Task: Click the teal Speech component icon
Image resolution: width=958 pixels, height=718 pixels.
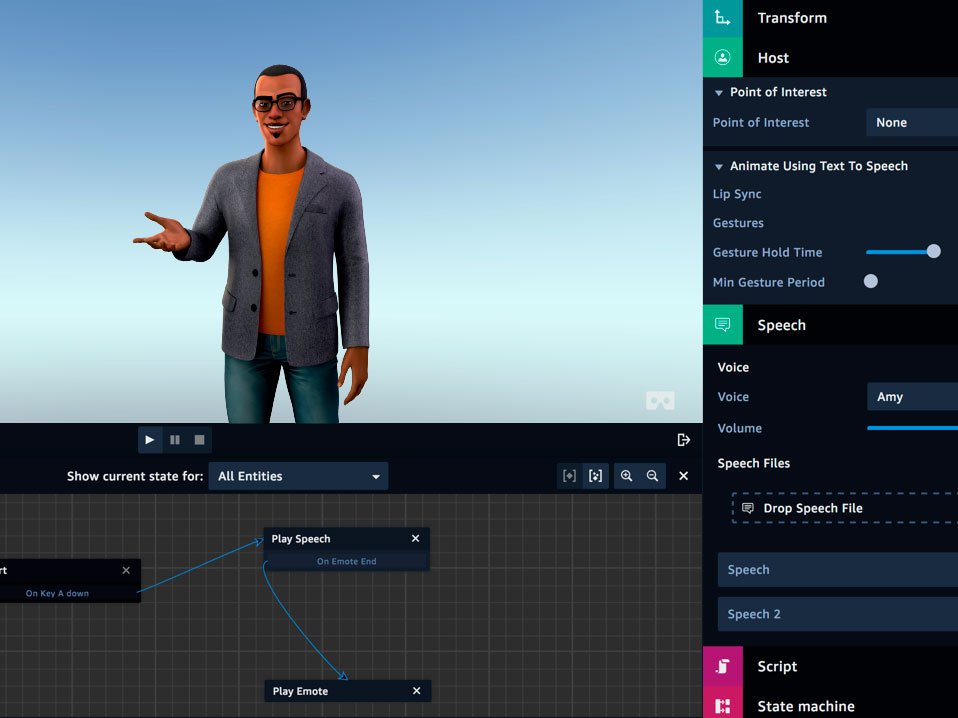Action: [x=722, y=325]
